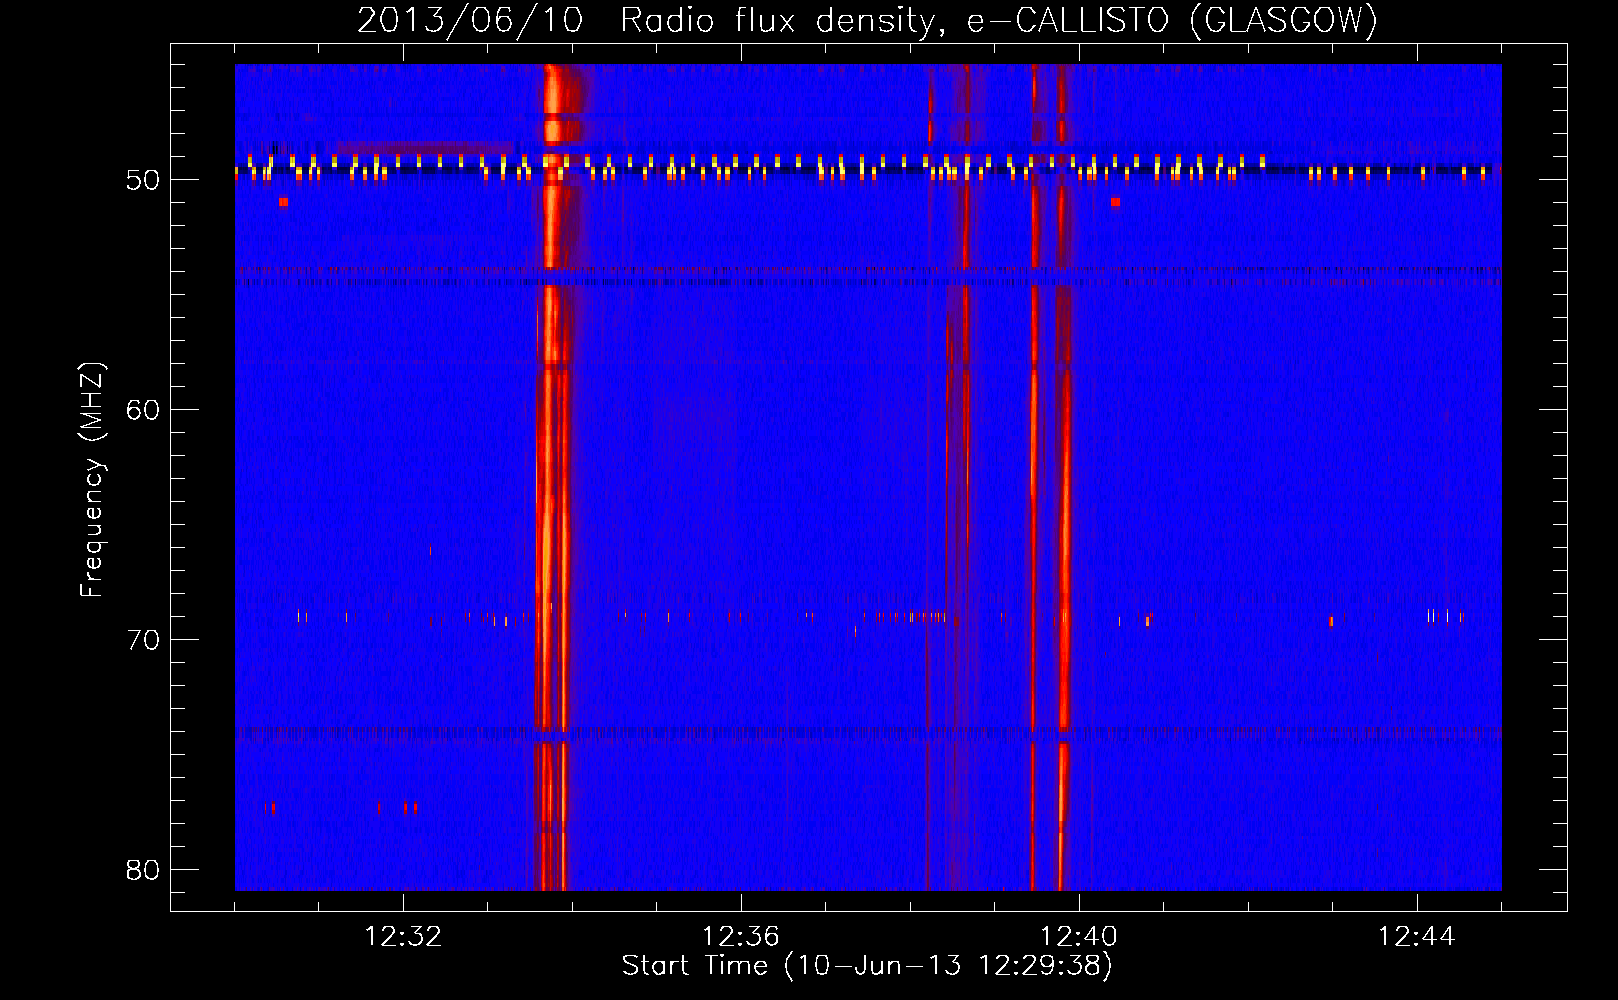Click the 12:44 time tick label
This screenshot has height=1000, width=1618.
[1417, 937]
